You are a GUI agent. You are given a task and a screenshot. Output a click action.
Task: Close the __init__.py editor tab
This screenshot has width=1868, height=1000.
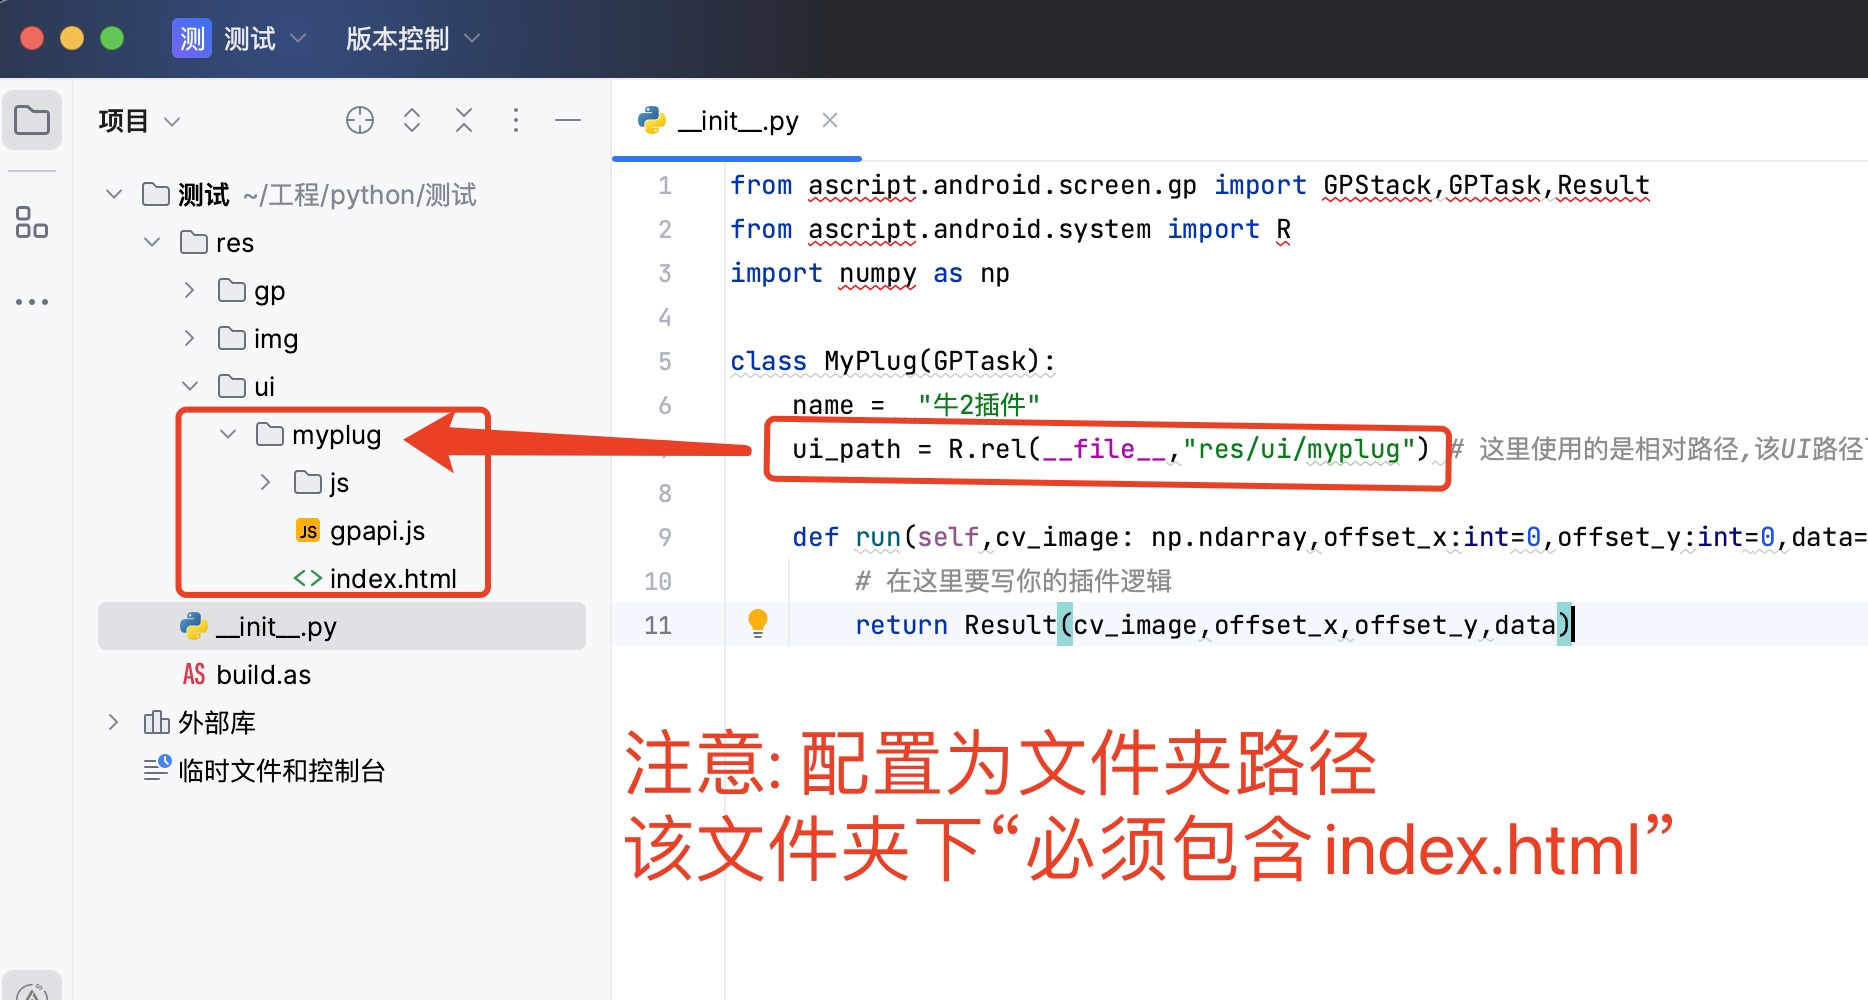click(x=829, y=120)
